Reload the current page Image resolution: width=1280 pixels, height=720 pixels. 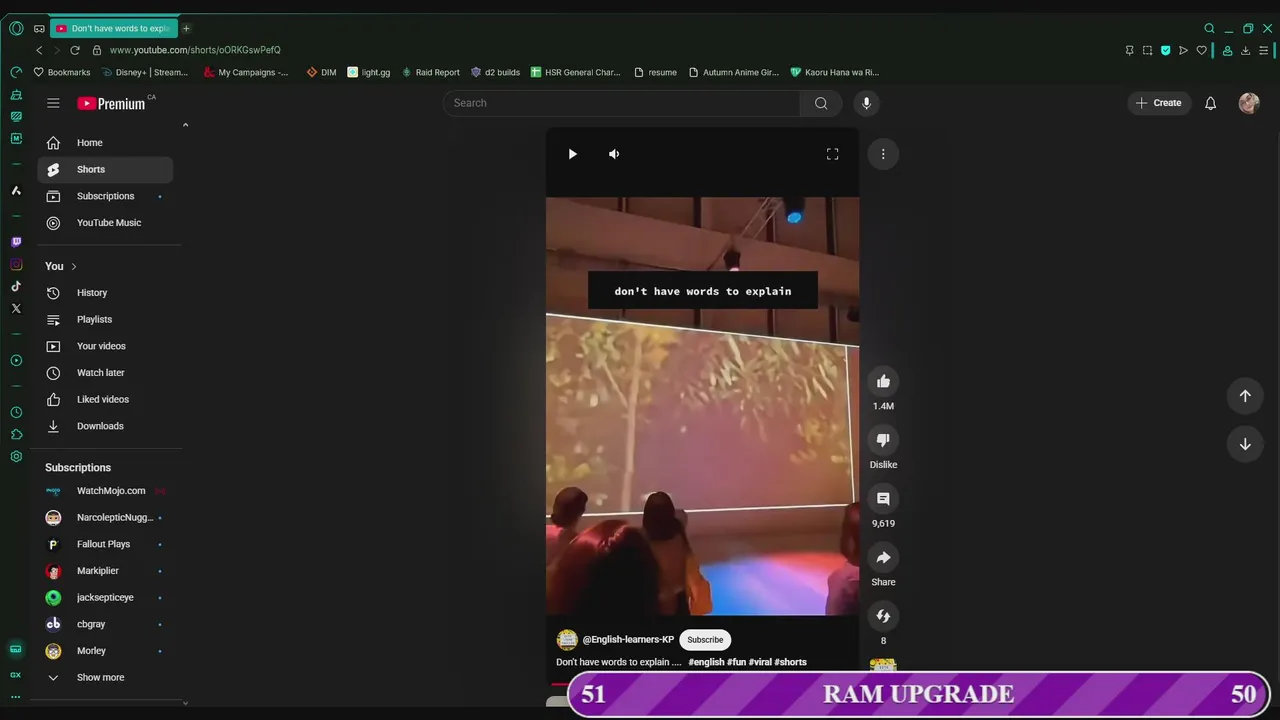75,50
